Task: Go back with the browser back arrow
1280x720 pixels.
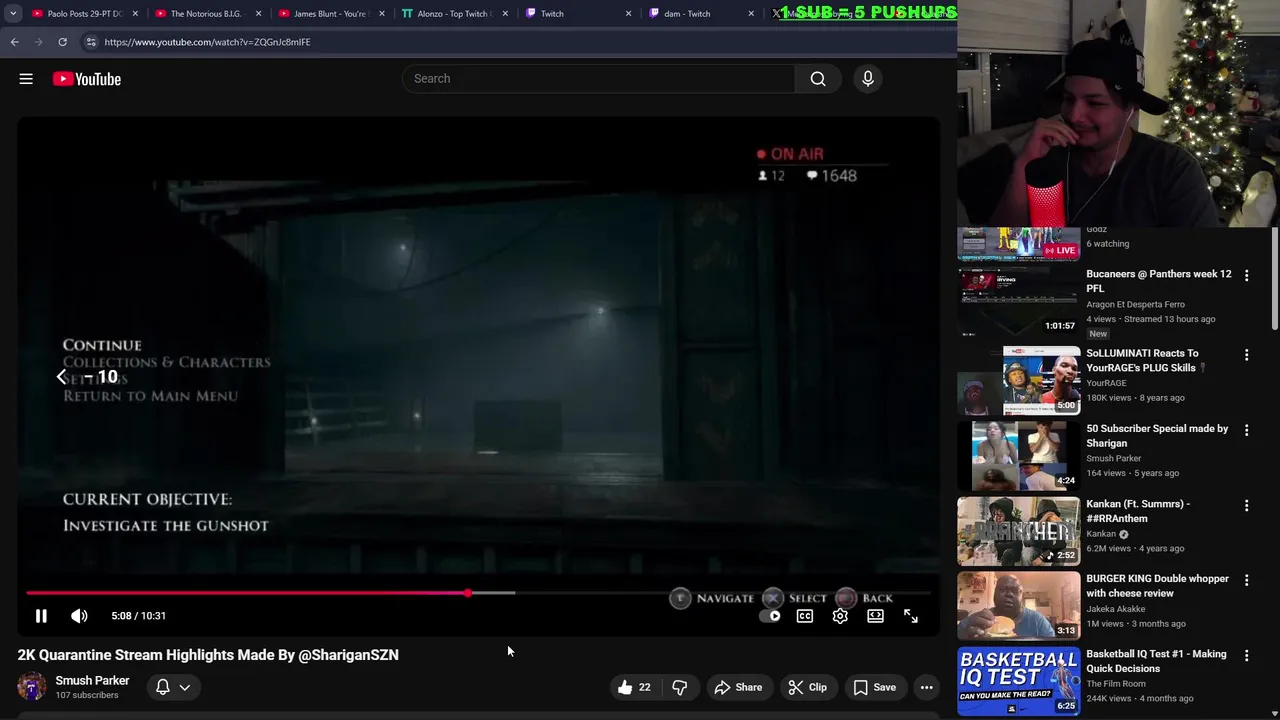Action: point(14,42)
